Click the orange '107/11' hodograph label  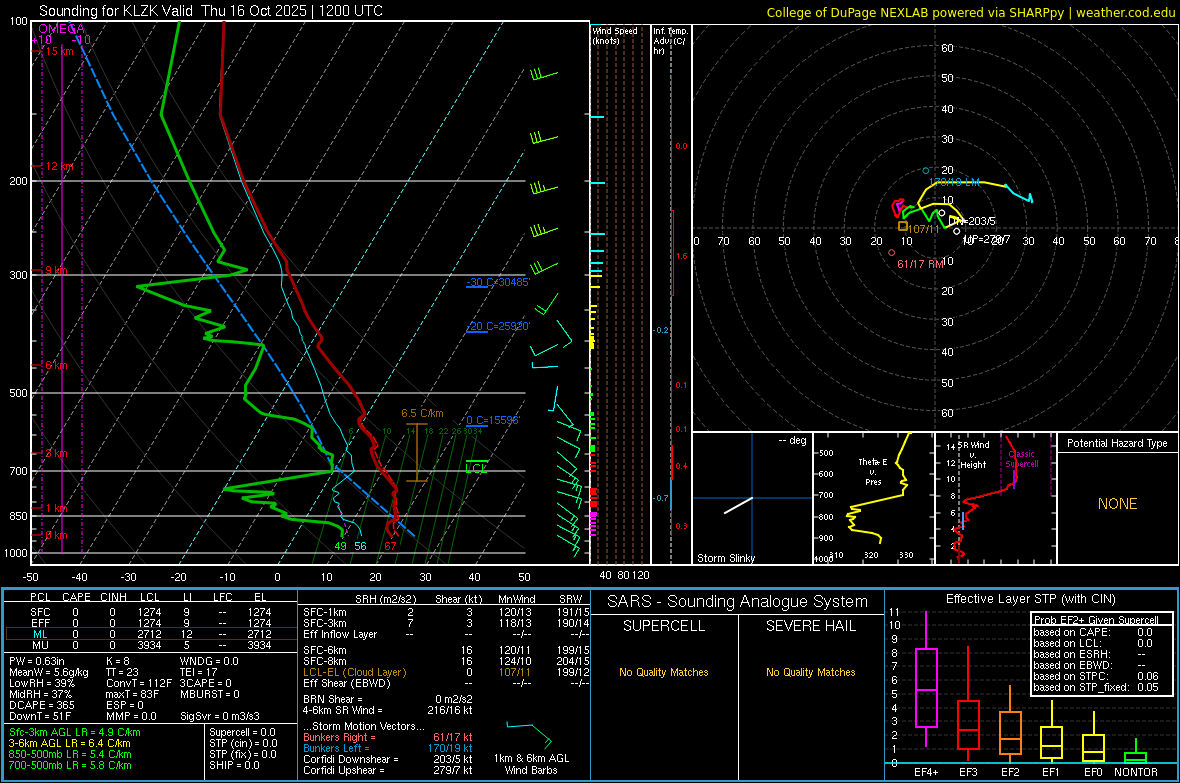924,229
